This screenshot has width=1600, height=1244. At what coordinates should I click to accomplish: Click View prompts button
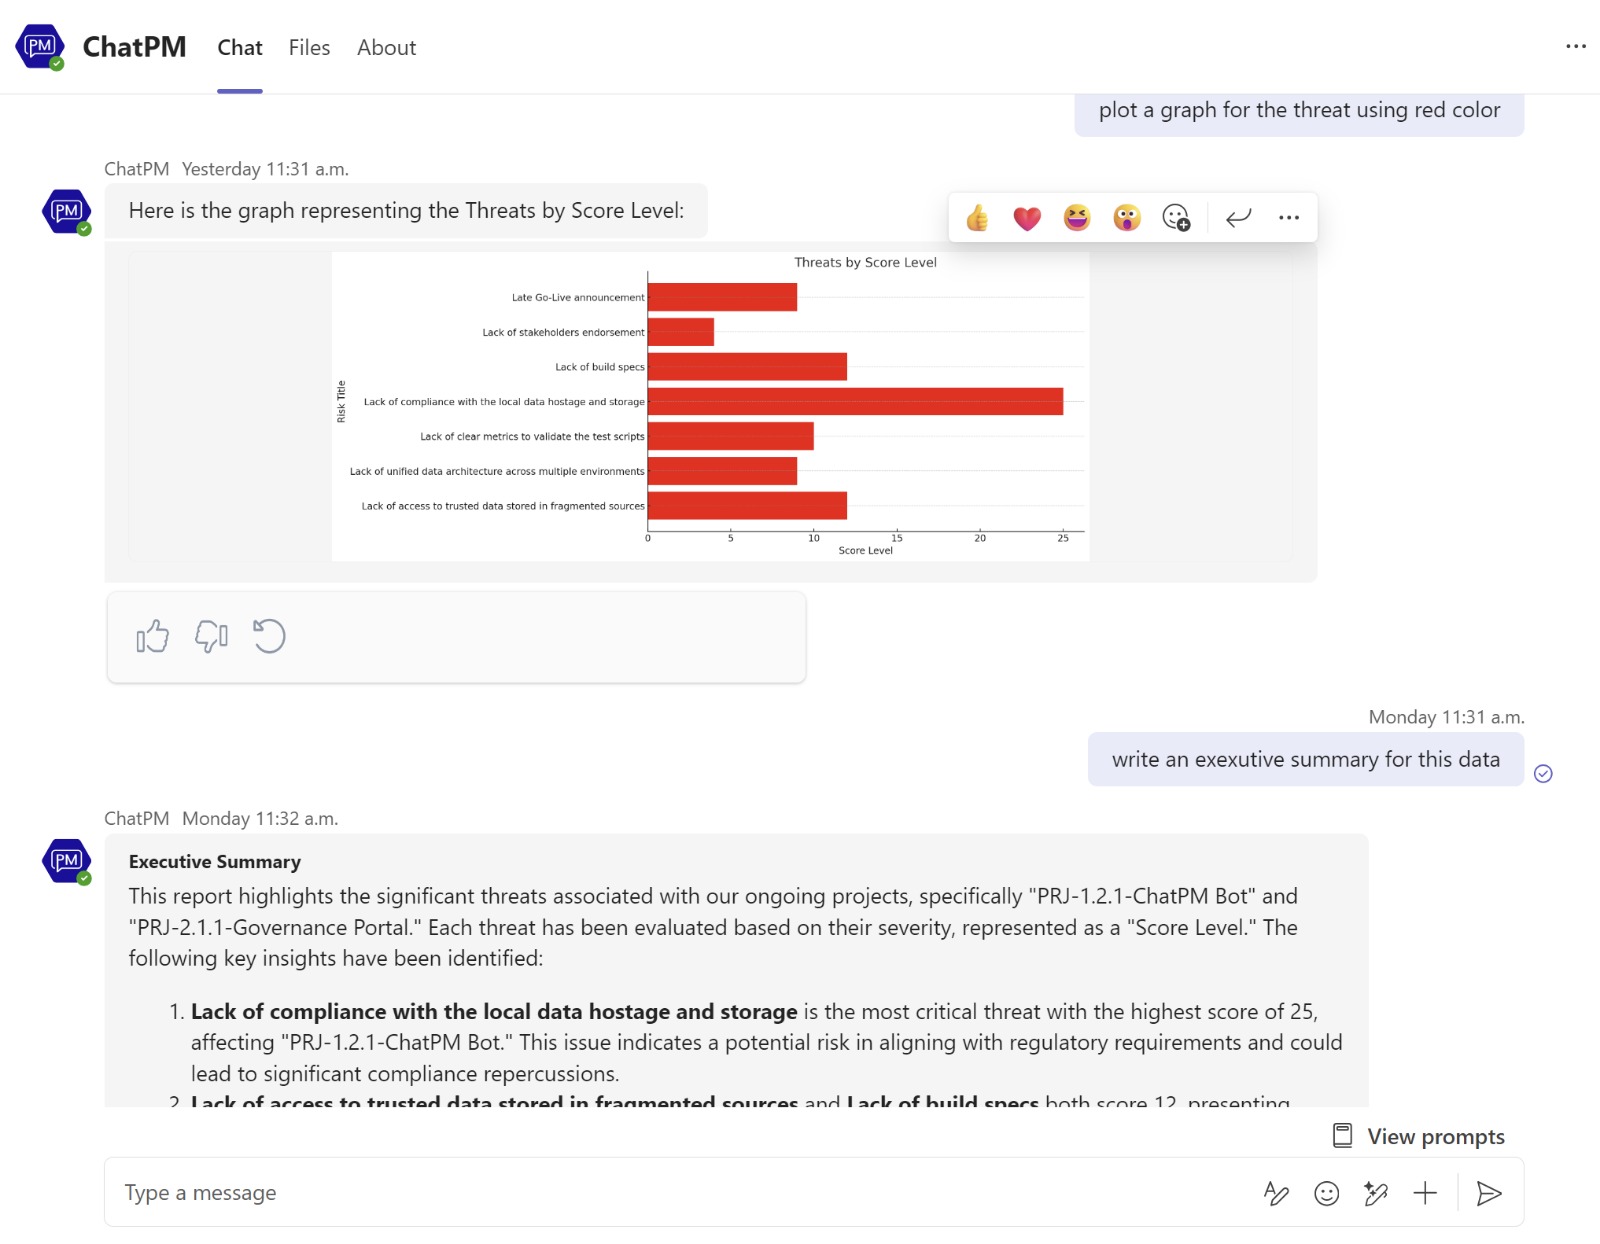(x=1419, y=1136)
